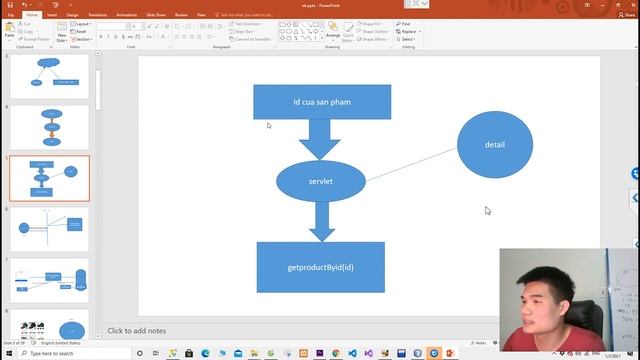Open Task View from the taskbar
This screenshot has width=640, height=360.
[x=156, y=353]
